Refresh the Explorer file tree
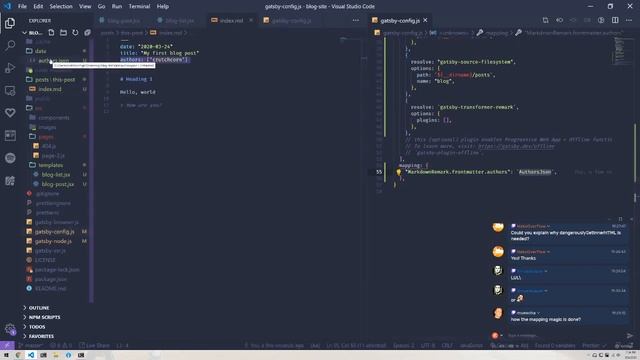640x360 pixels. 75,32
